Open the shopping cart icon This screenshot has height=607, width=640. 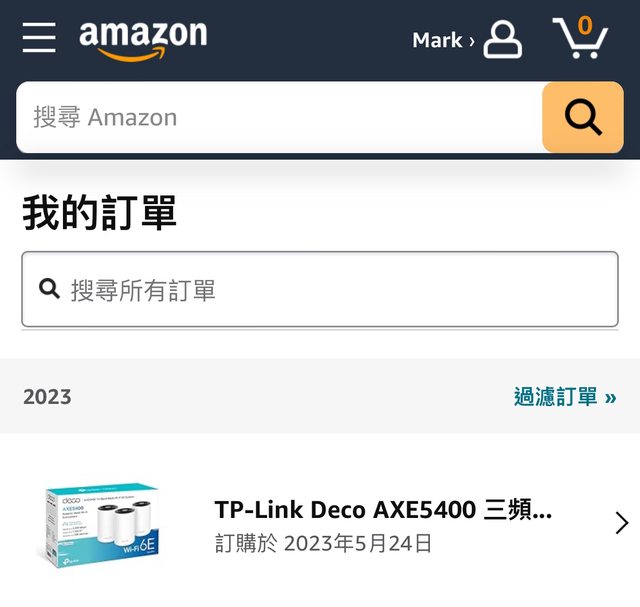[580, 38]
